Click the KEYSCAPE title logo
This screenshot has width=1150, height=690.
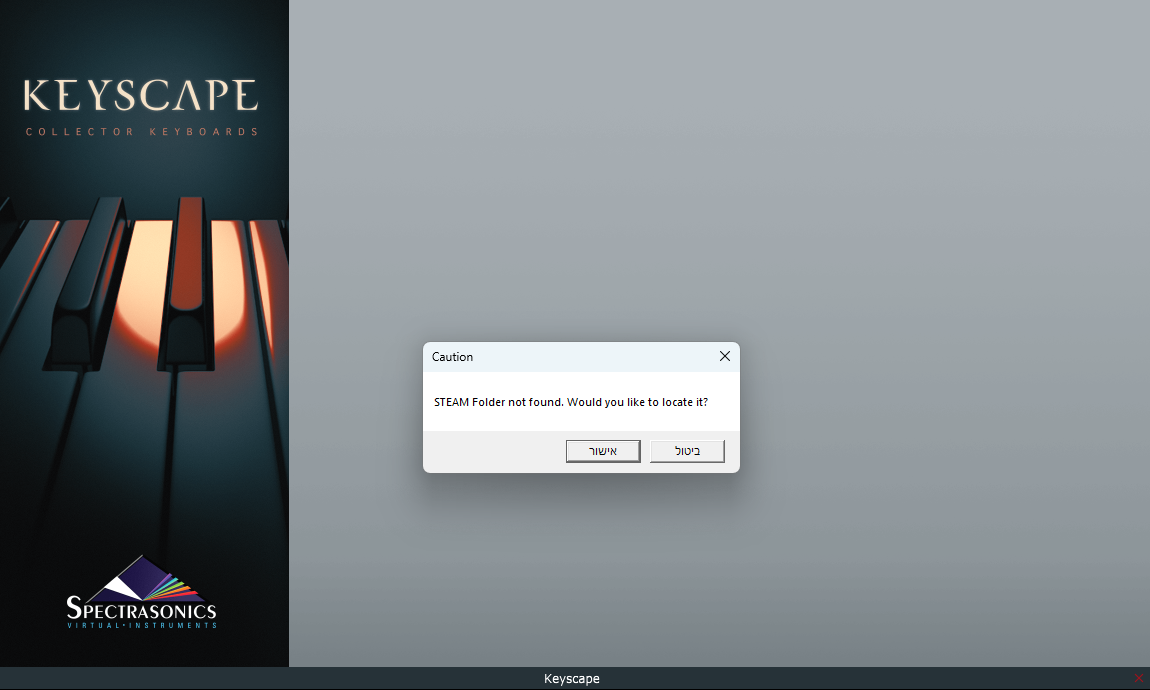tap(141, 96)
